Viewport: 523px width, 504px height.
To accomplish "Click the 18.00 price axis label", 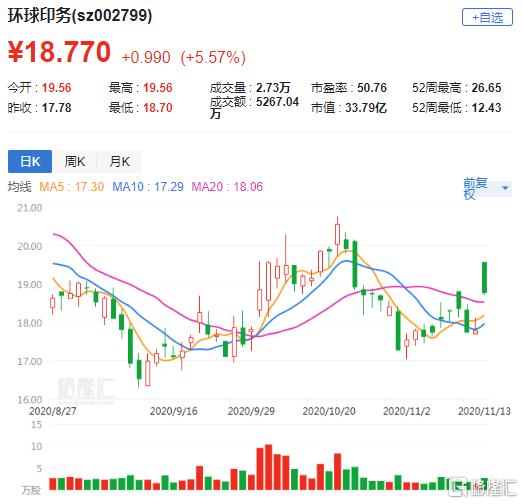I will pyautogui.click(x=30, y=323).
